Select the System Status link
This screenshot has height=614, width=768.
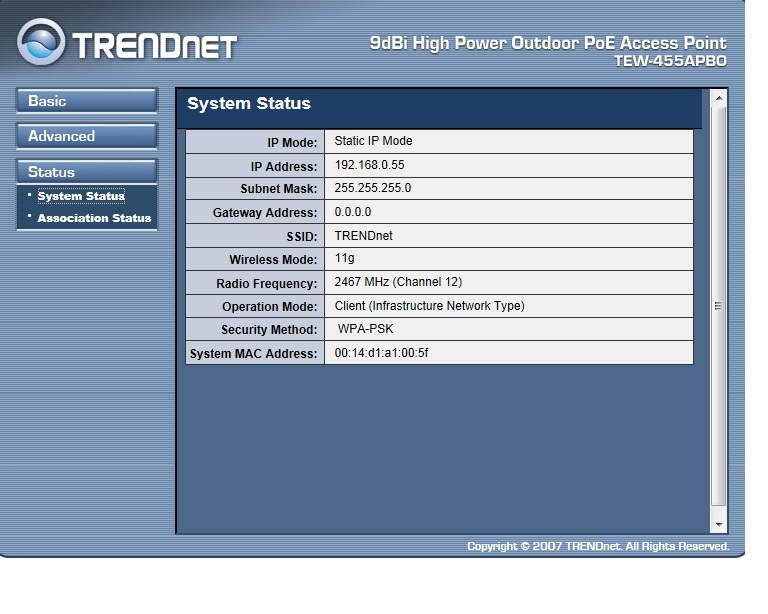pos(81,196)
